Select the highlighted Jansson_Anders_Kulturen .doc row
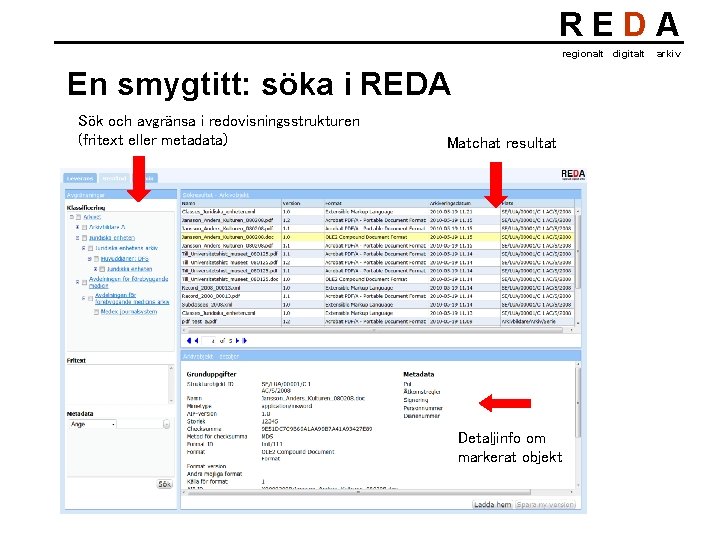Screen dimensions: 720x540 (x=377, y=237)
